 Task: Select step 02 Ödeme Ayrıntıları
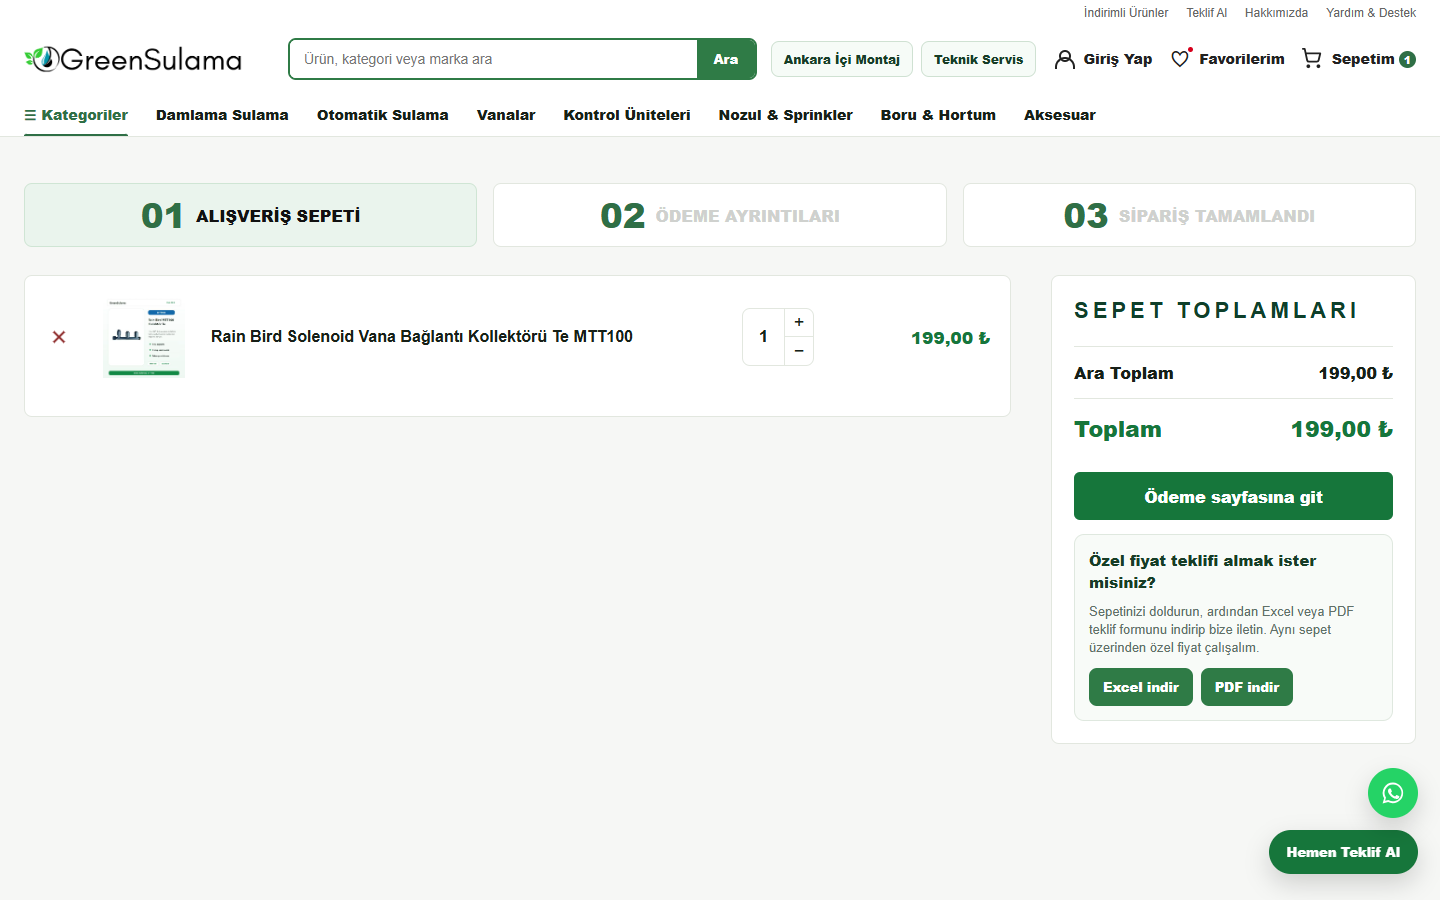point(720,215)
